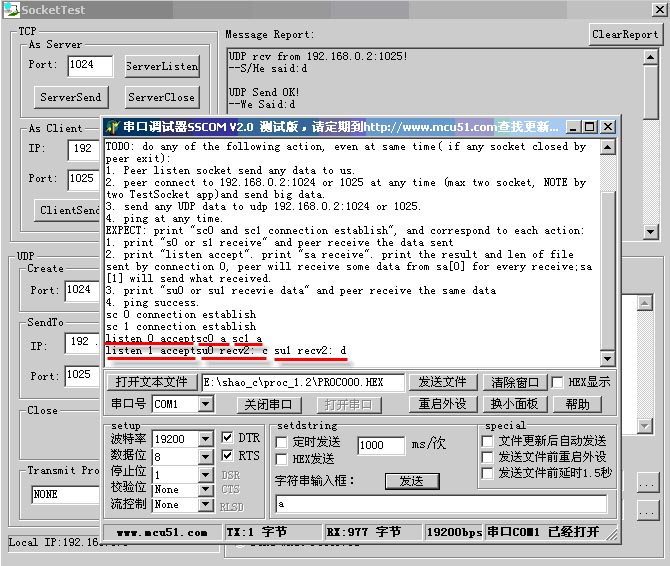
Task: Maximize the SSCOM window
Action: pyautogui.click(x=590, y=127)
